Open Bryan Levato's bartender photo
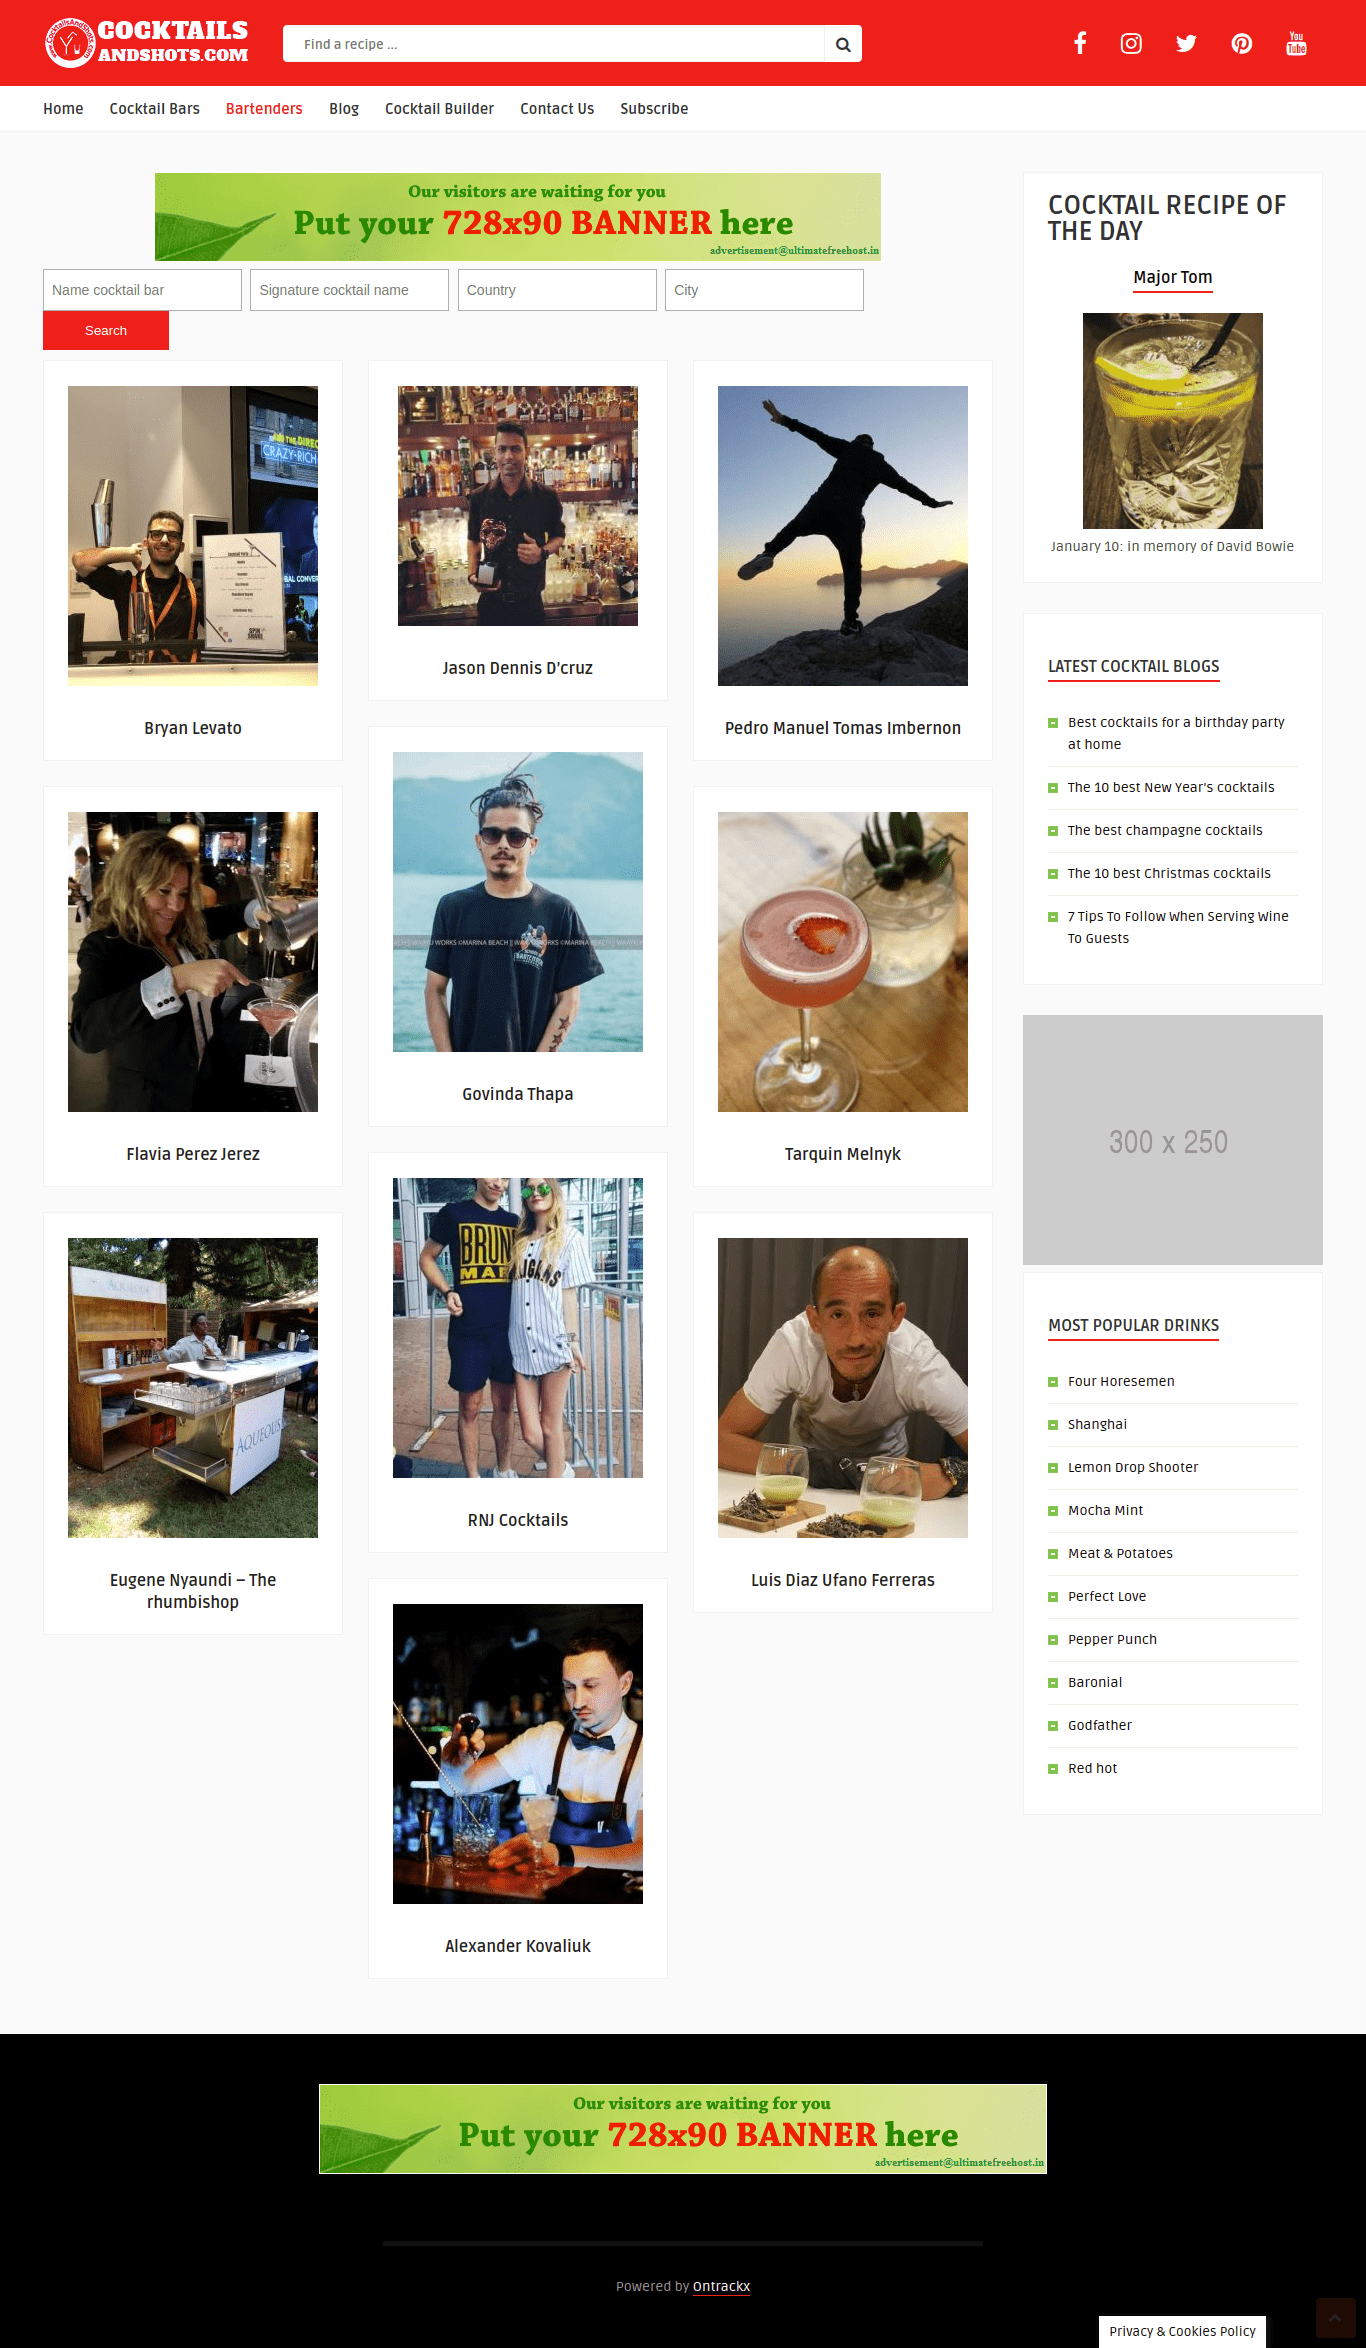 (x=193, y=536)
